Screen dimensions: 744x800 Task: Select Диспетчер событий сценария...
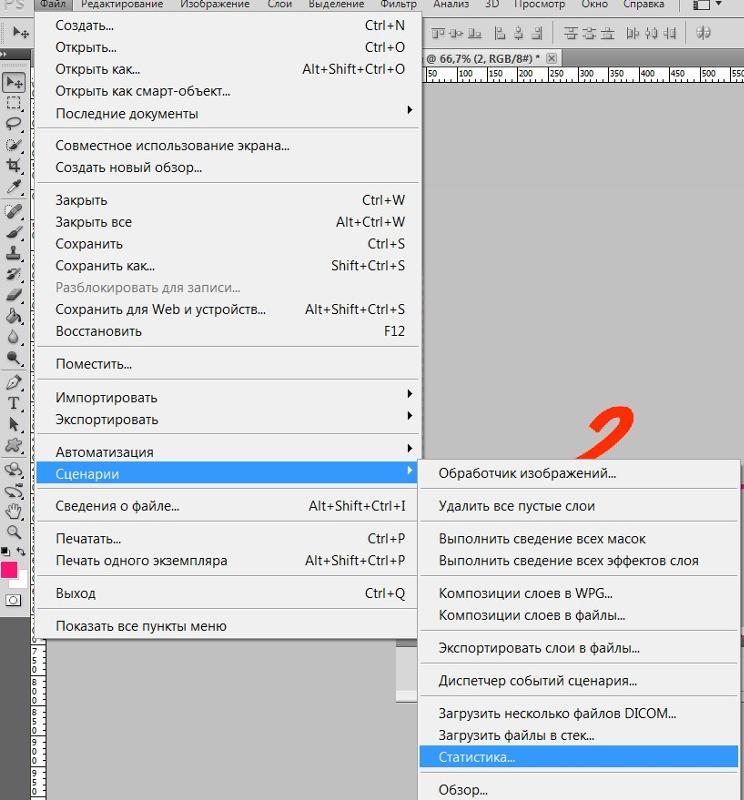579,681
